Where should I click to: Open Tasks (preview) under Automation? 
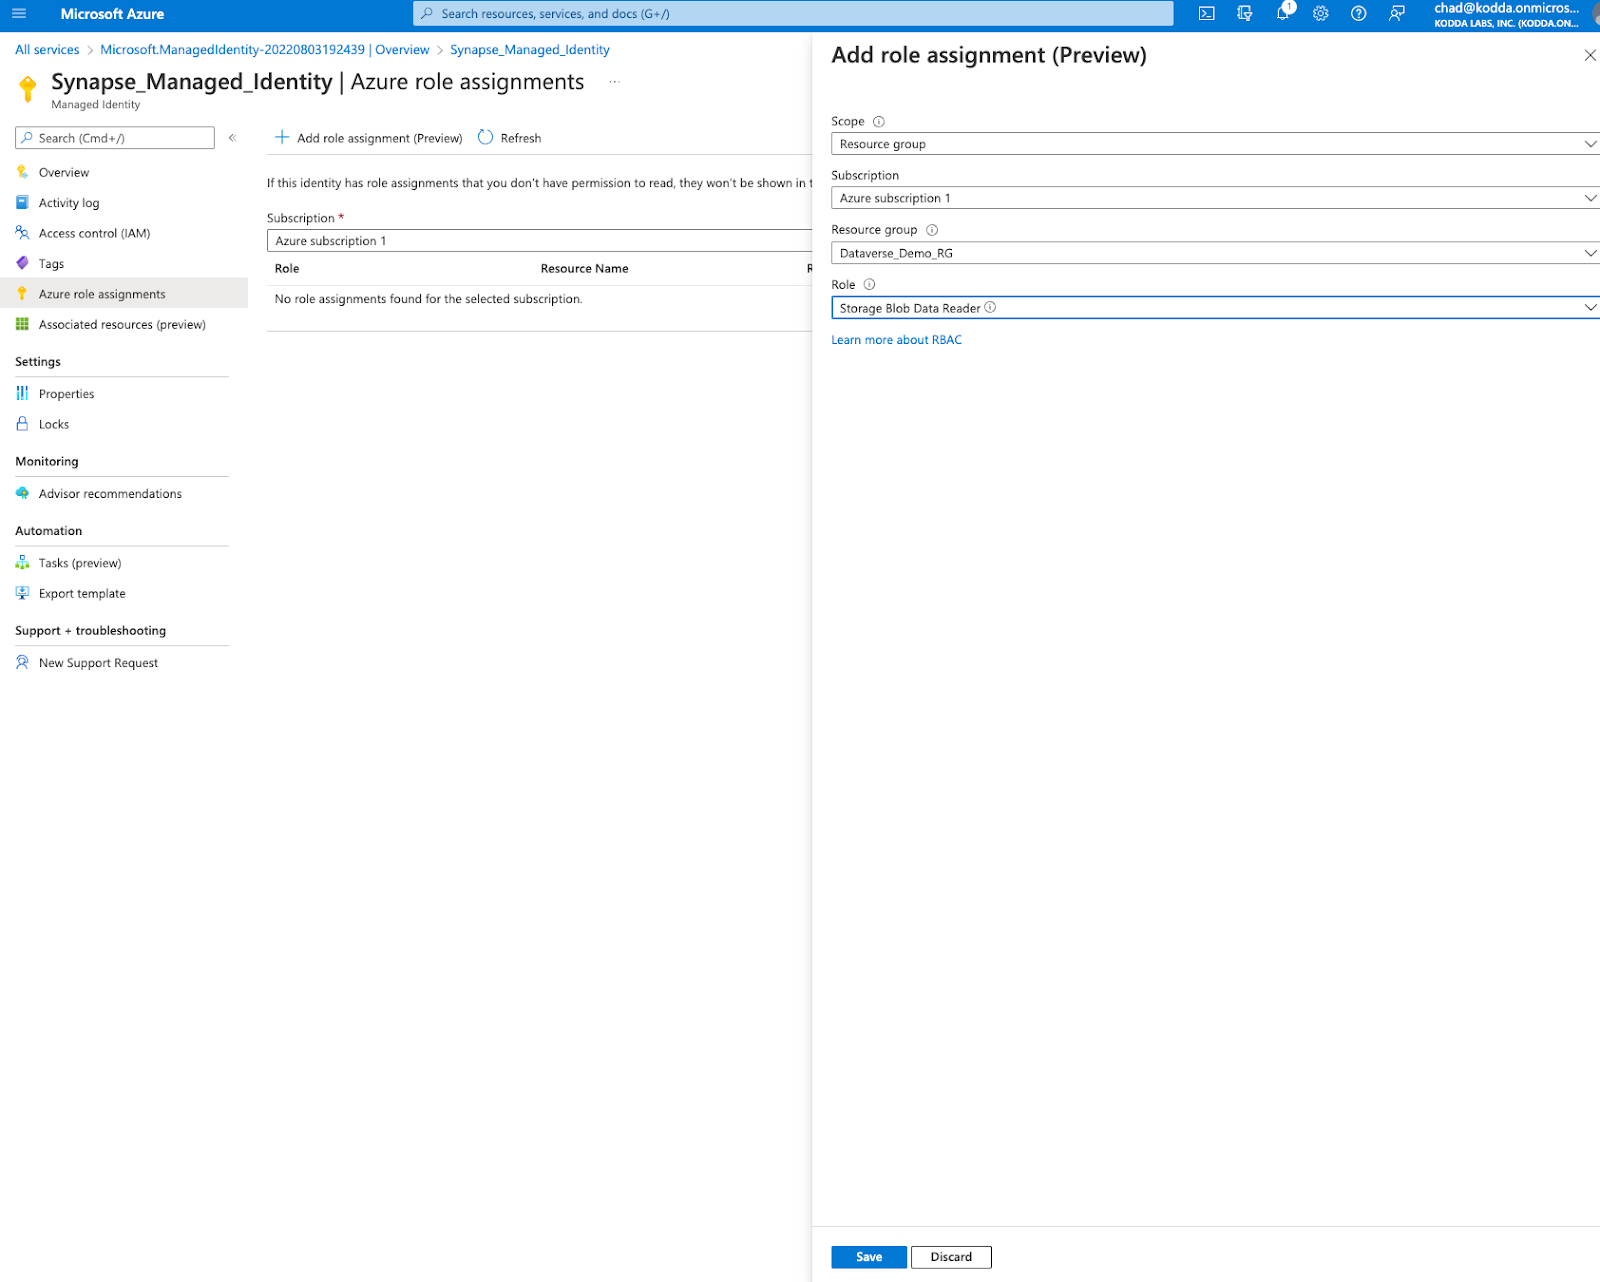pos(80,564)
